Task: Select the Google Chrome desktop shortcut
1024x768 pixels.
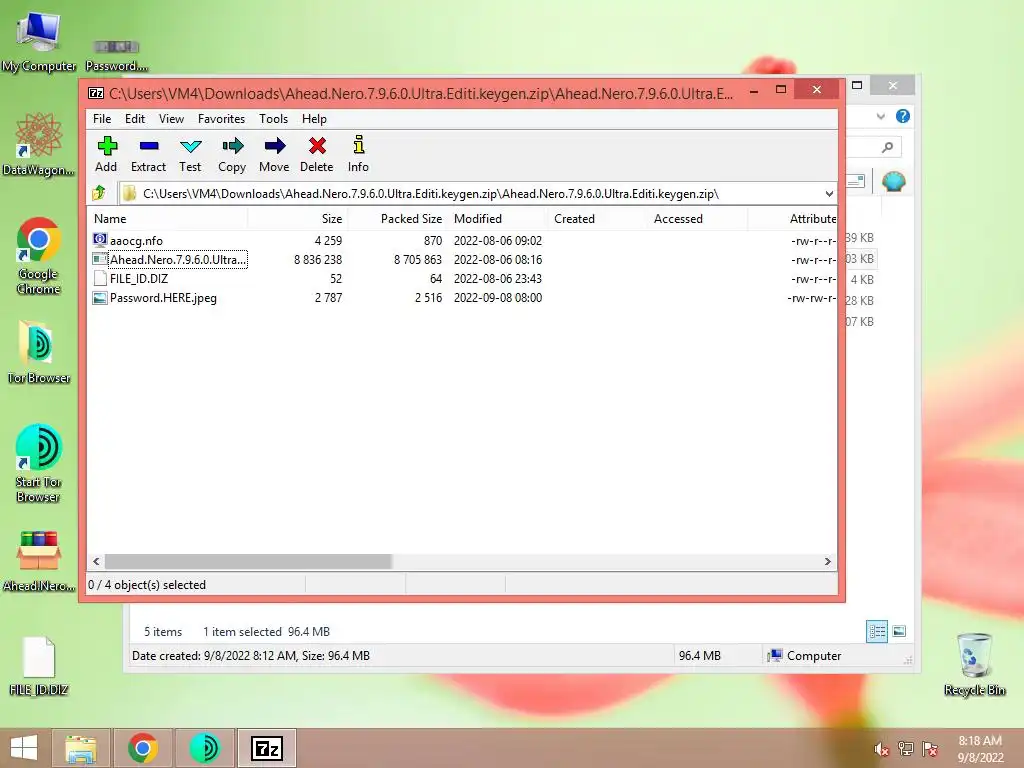Action: coord(39,256)
